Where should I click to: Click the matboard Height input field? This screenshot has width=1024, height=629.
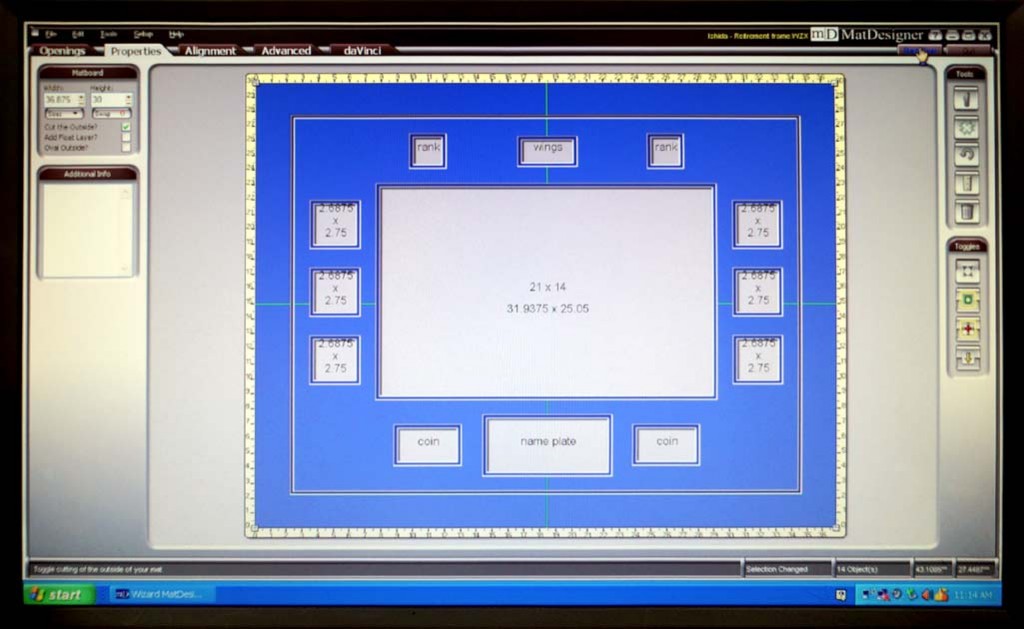click(x=106, y=100)
